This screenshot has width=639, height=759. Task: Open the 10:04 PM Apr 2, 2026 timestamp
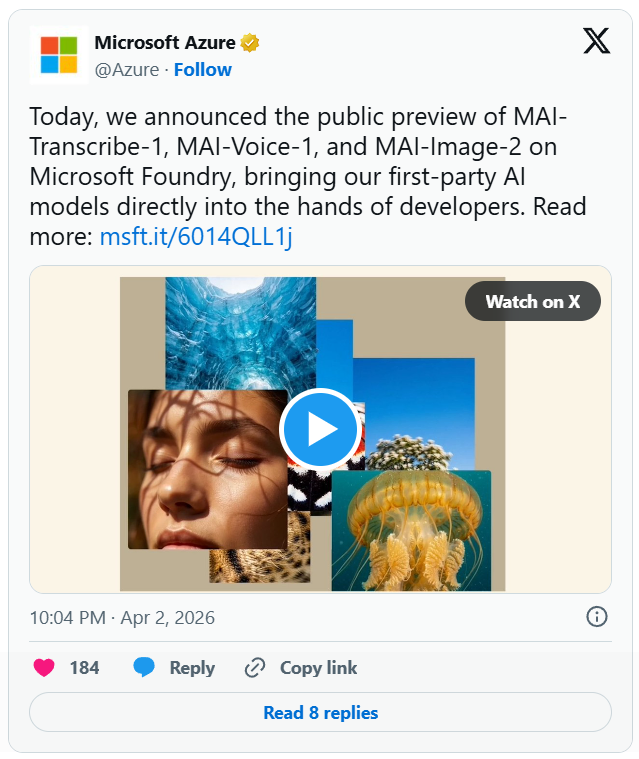(122, 617)
